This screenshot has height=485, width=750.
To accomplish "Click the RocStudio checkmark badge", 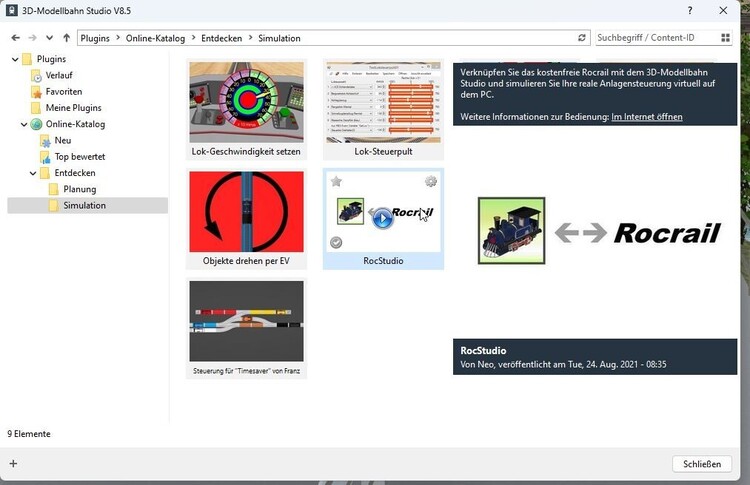I will (x=336, y=242).
